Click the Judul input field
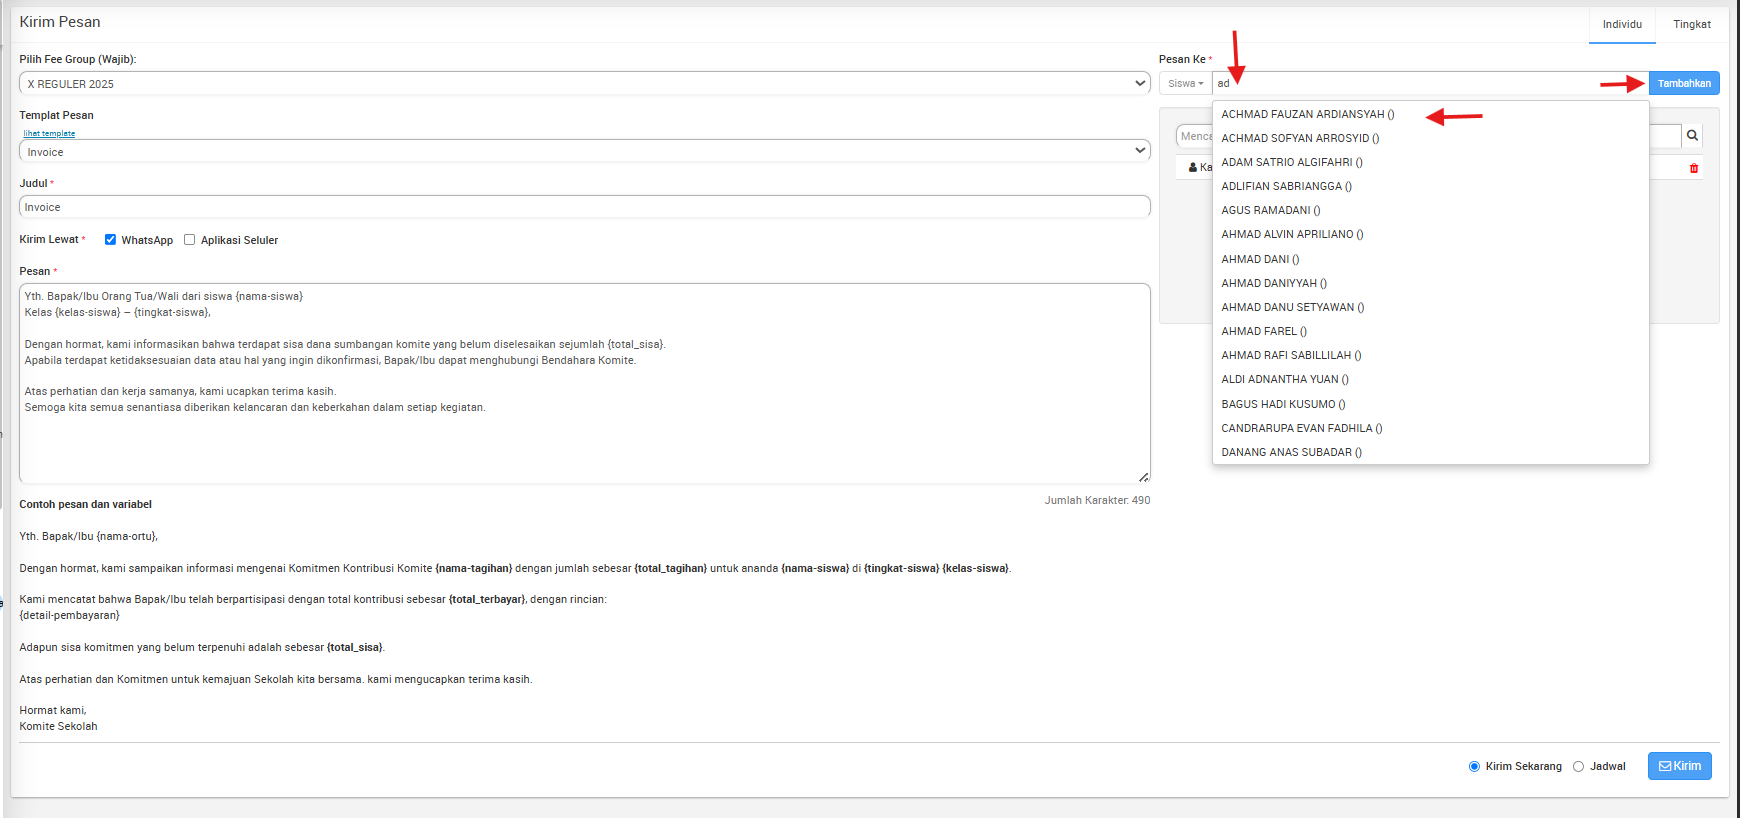 click(x=584, y=207)
